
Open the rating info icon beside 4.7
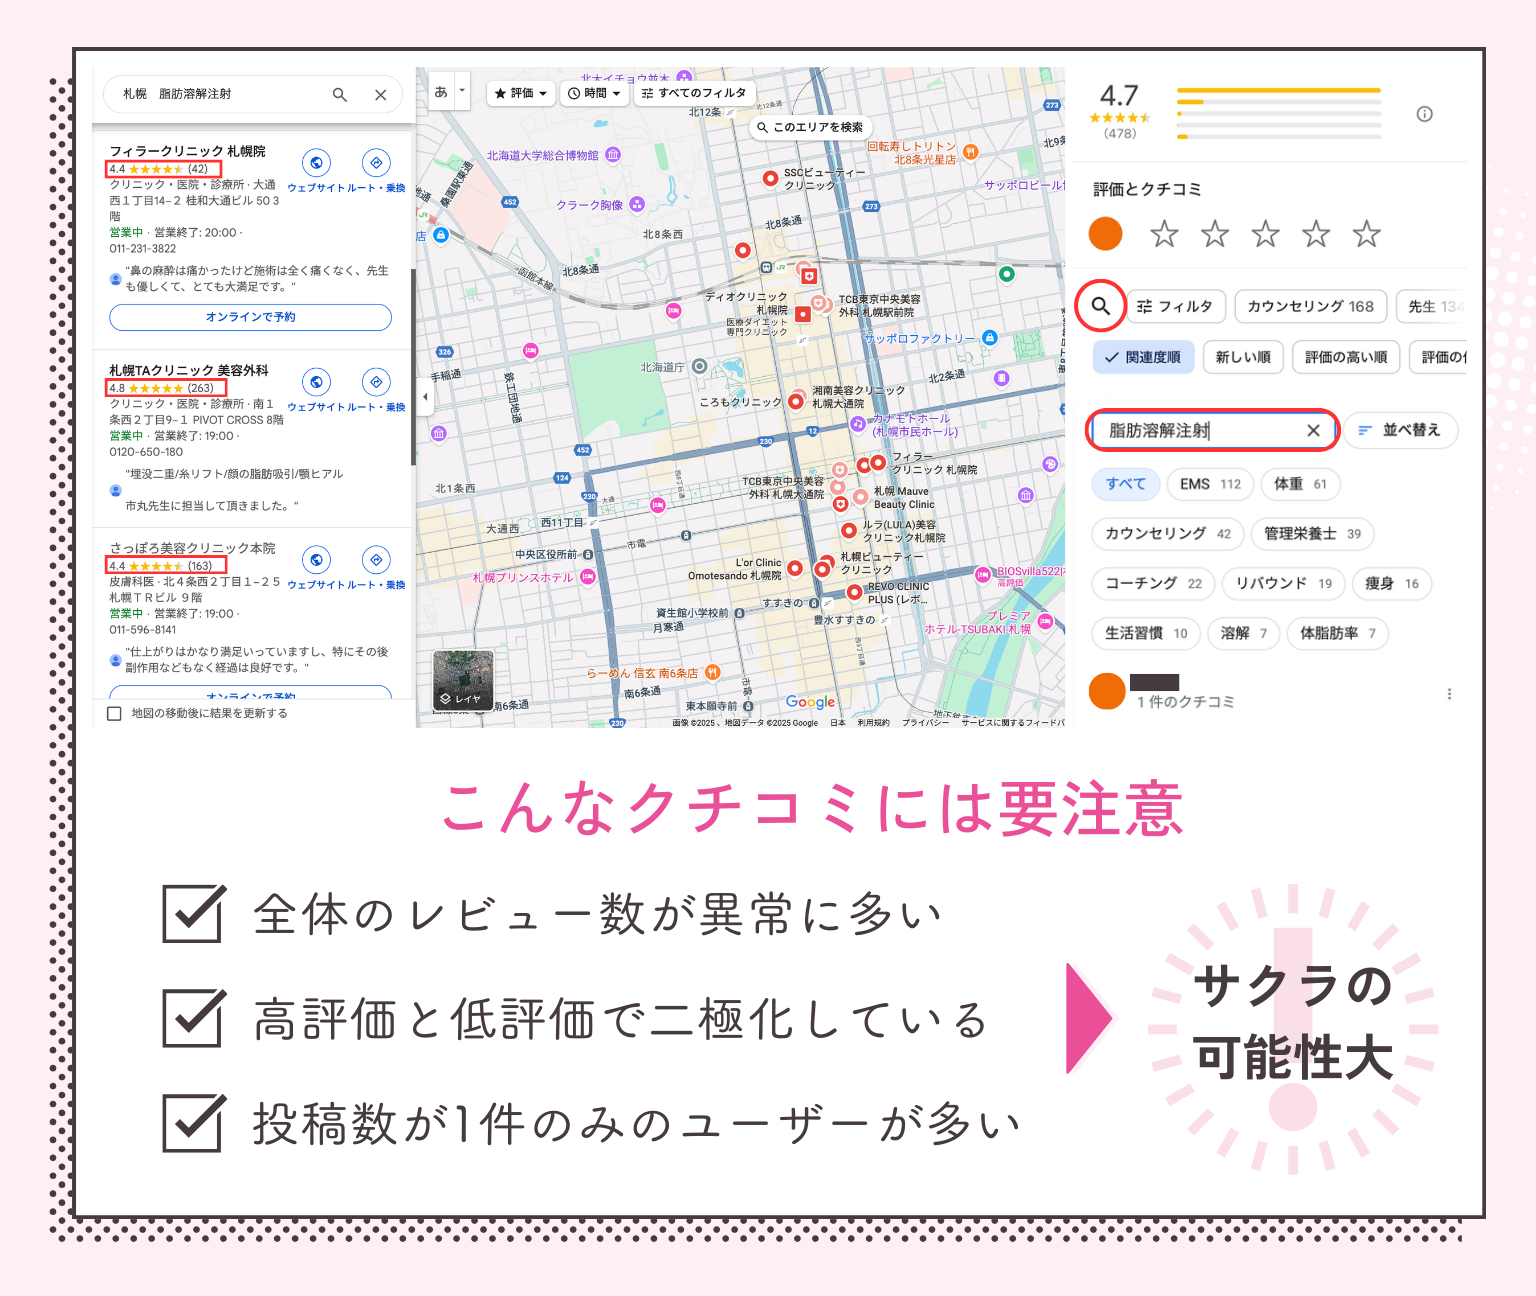[x=1425, y=114]
